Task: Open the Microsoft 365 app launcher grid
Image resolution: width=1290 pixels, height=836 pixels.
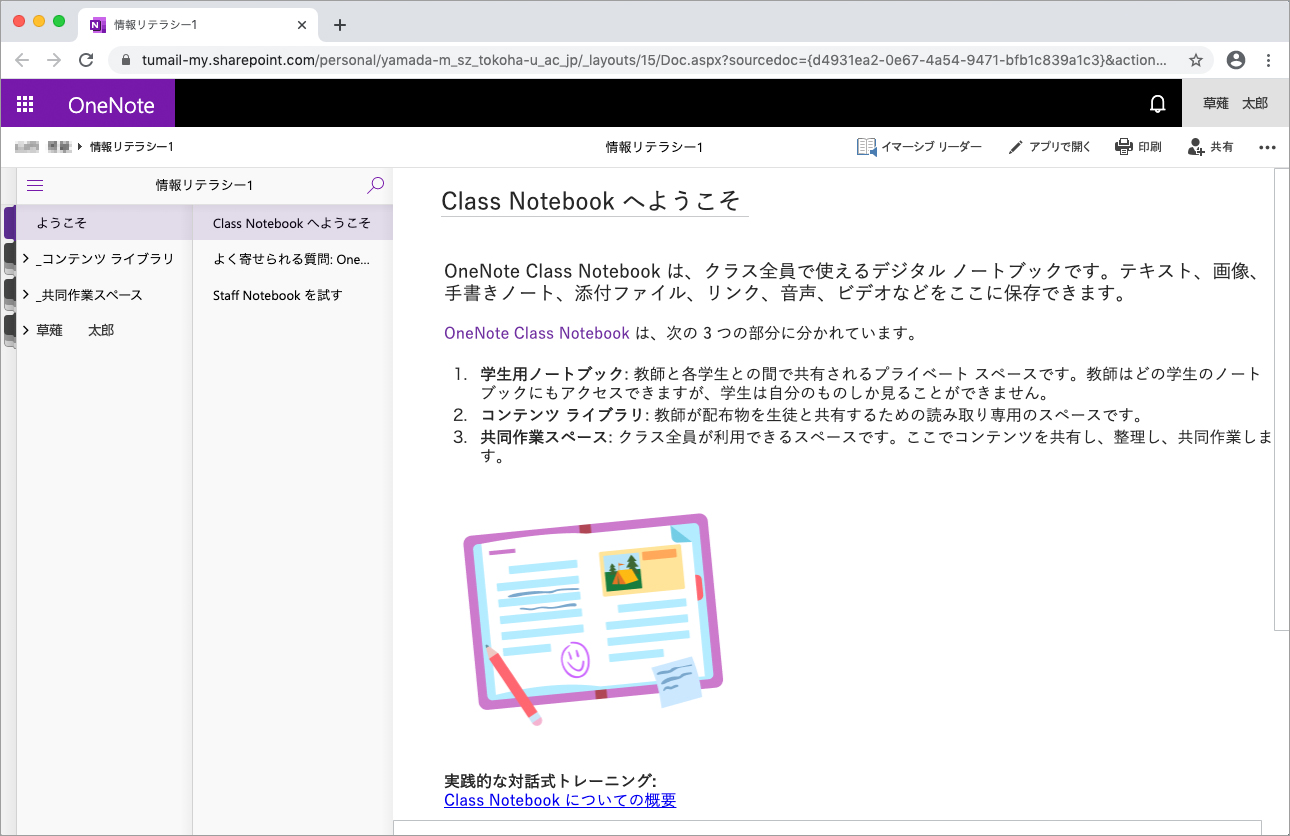Action: click(25, 104)
